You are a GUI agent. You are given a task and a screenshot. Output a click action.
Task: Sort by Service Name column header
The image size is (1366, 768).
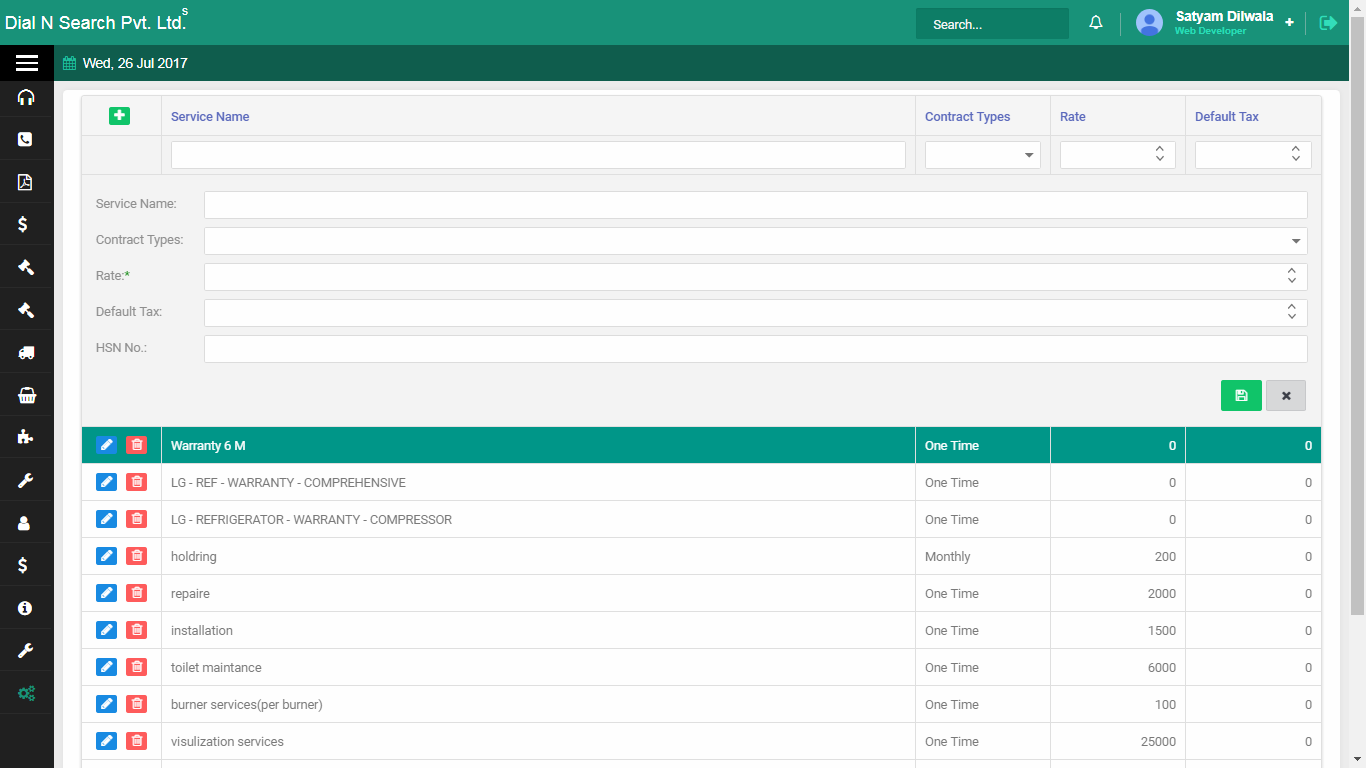pyautogui.click(x=210, y=117)
